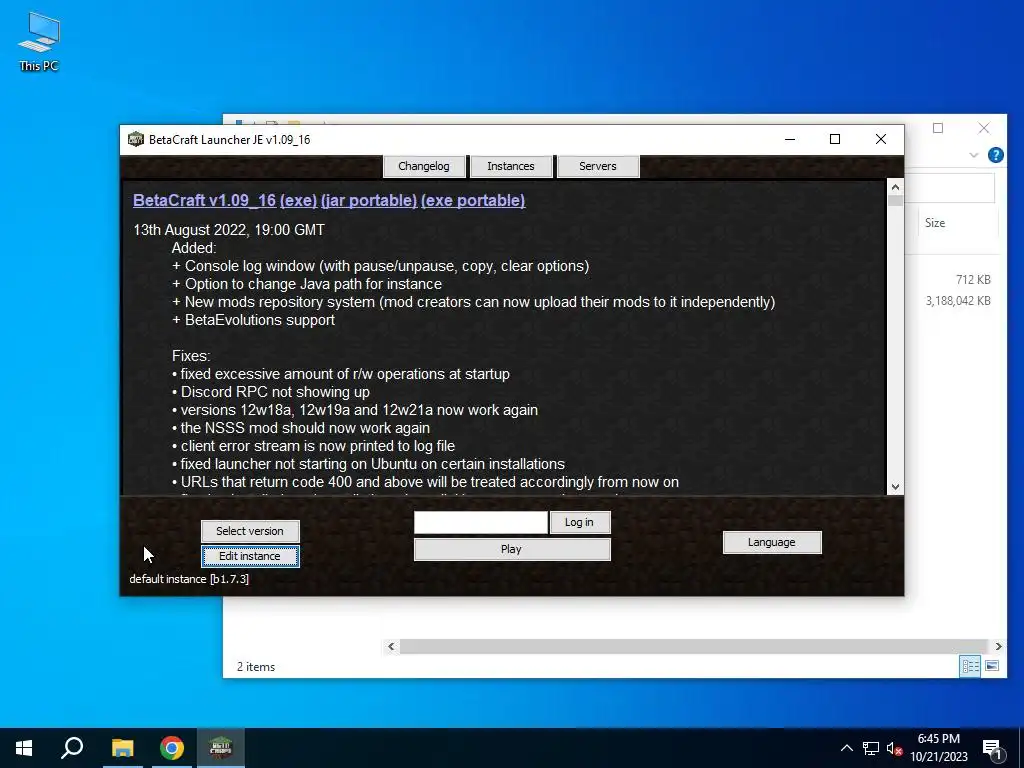Click the changelog scroll up arrow
Screen dimensions: 1024x768
pyautogui.click(x=895, y=187)
